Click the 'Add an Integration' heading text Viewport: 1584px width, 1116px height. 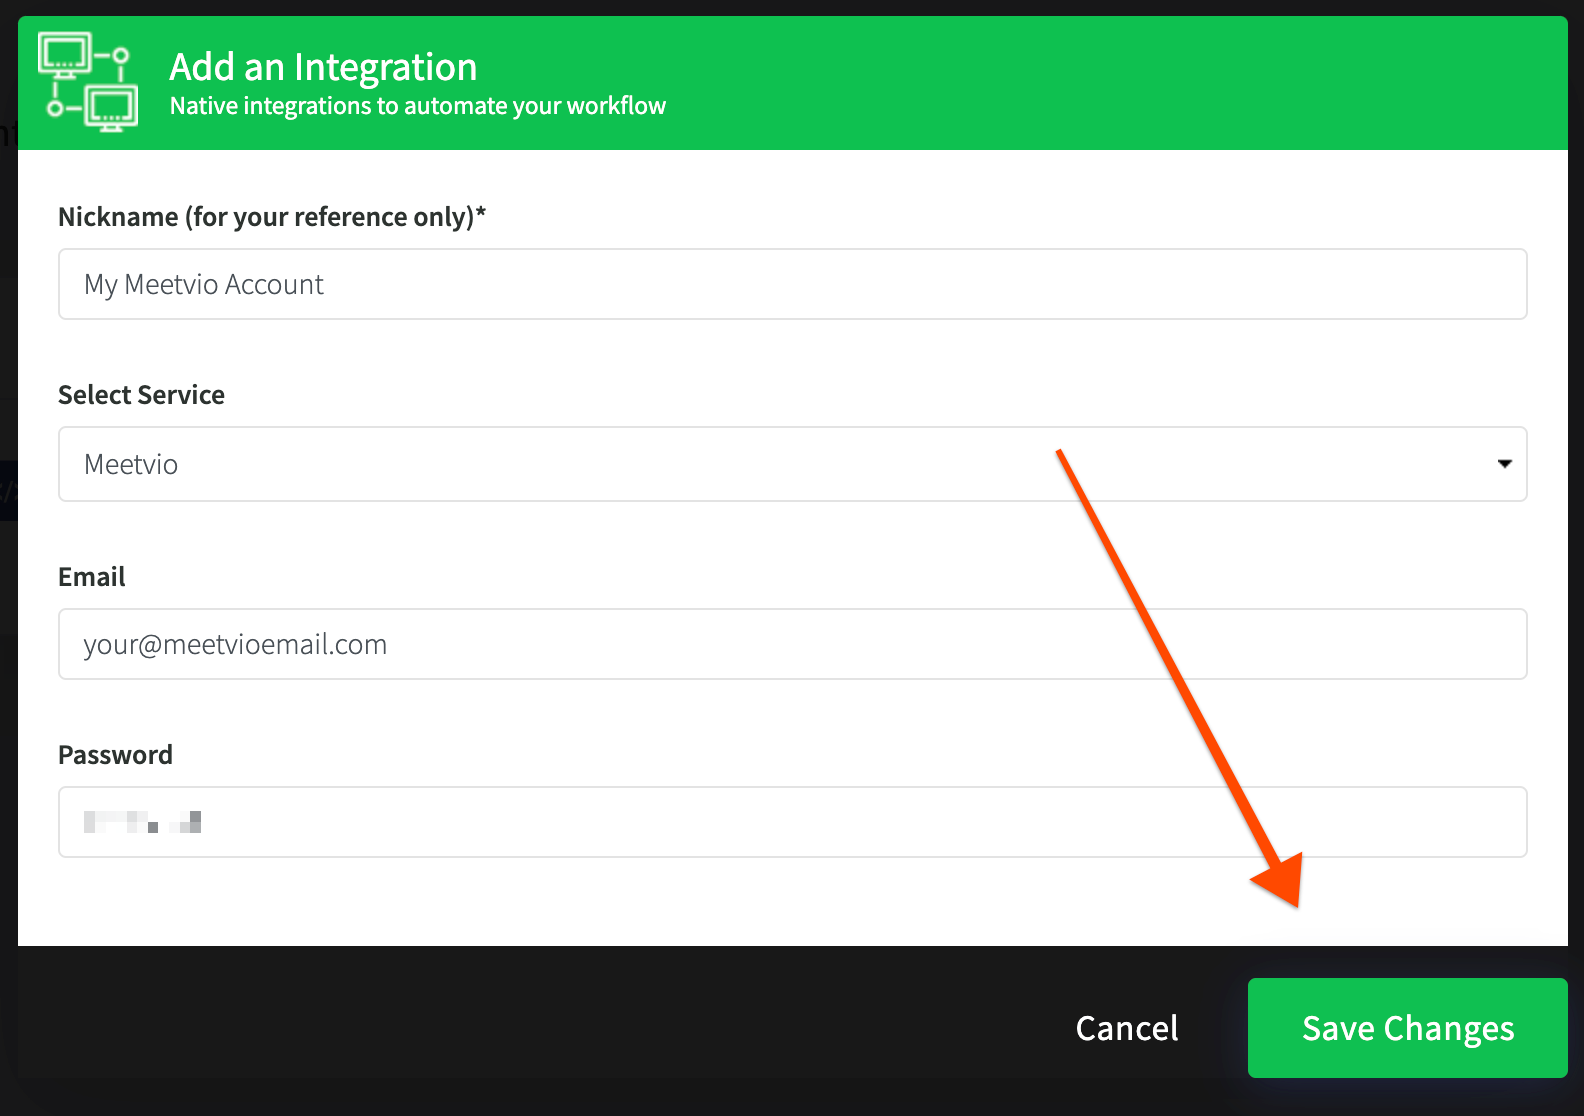[323, 67]
